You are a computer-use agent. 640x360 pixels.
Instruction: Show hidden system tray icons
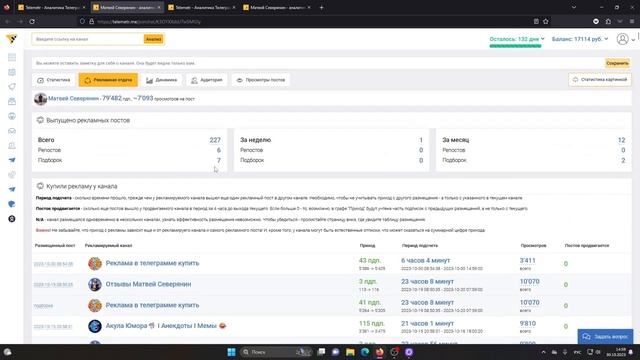(x=543, y=352)
